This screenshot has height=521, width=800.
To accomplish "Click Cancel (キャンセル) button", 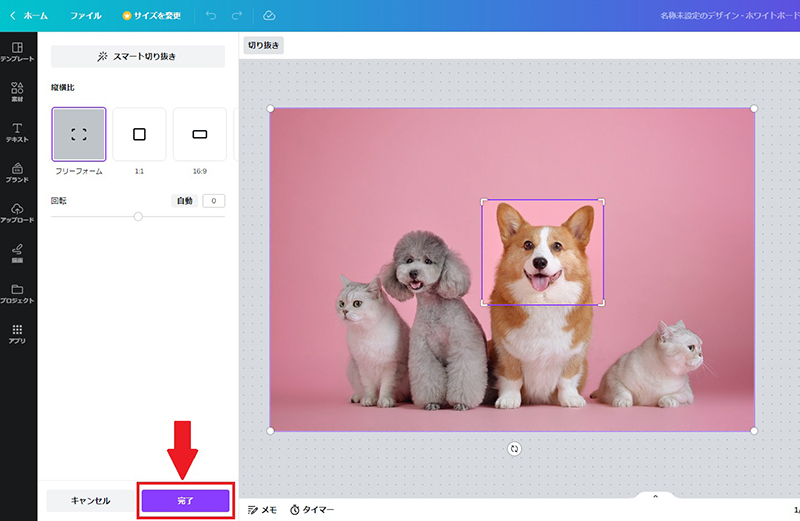I will click(x=90, y=501).
